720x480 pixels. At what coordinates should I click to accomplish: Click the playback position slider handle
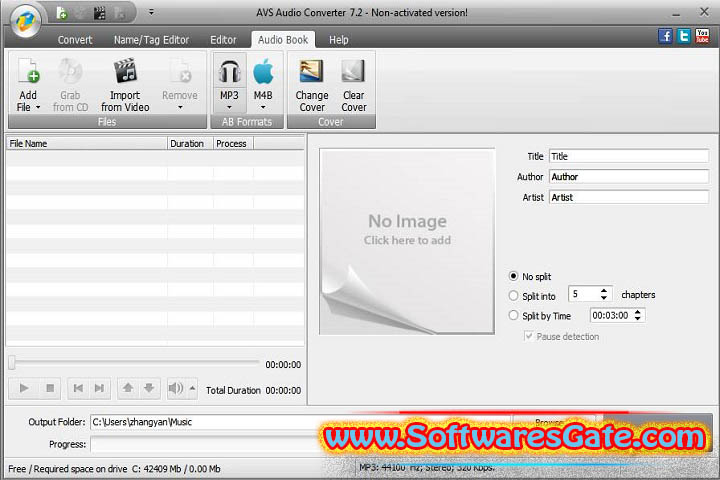(x=12, y=362)
